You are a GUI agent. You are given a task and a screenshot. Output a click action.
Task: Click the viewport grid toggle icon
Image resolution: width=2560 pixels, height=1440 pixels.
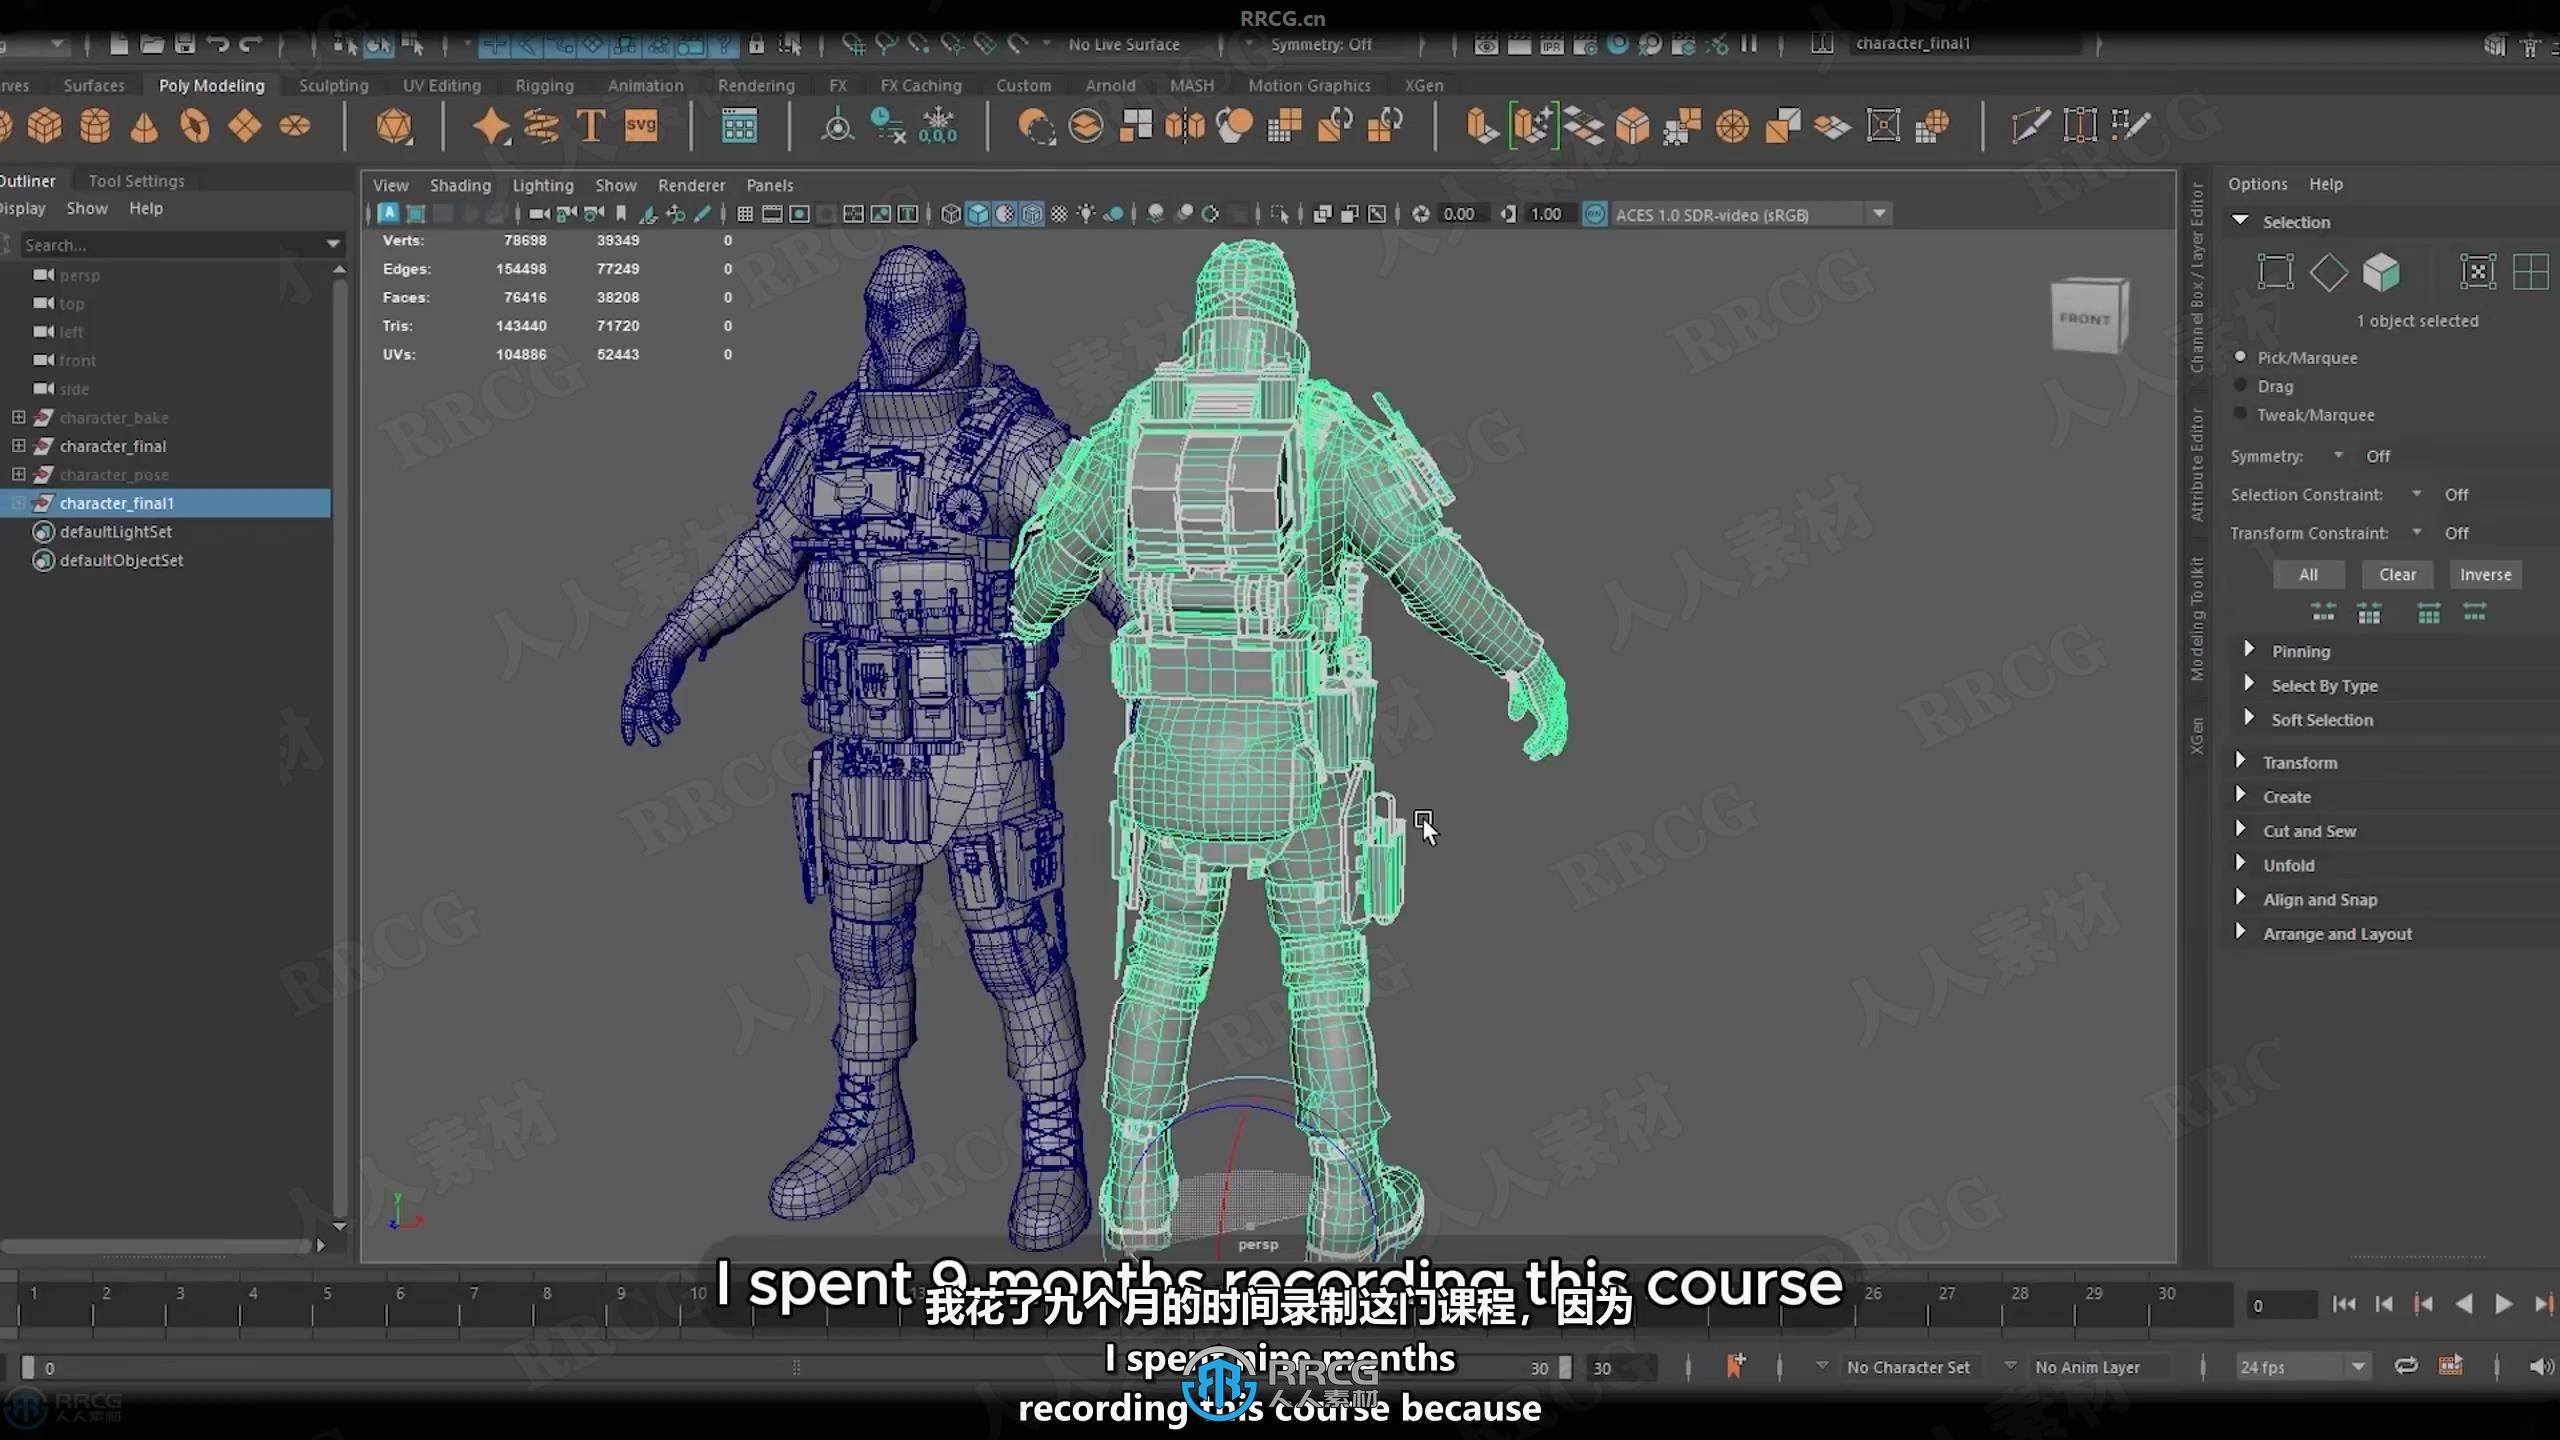tap(745, 214)
